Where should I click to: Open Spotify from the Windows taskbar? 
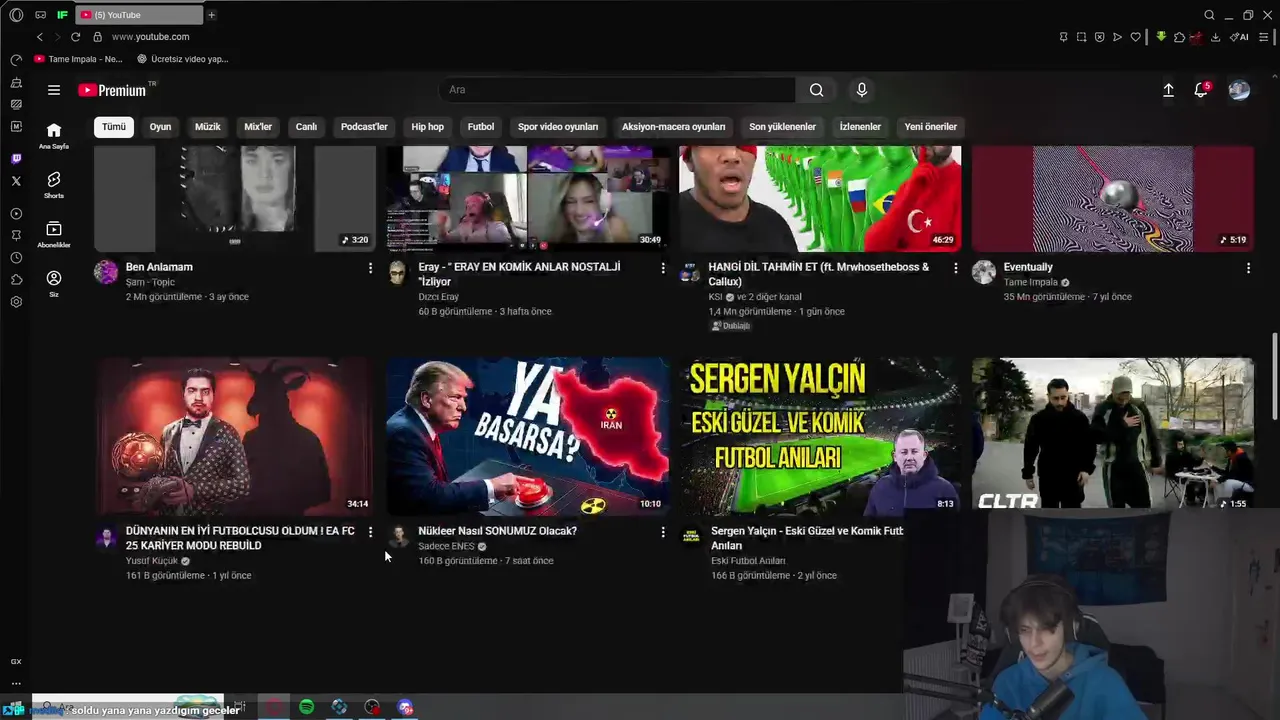tap(306, 708)
